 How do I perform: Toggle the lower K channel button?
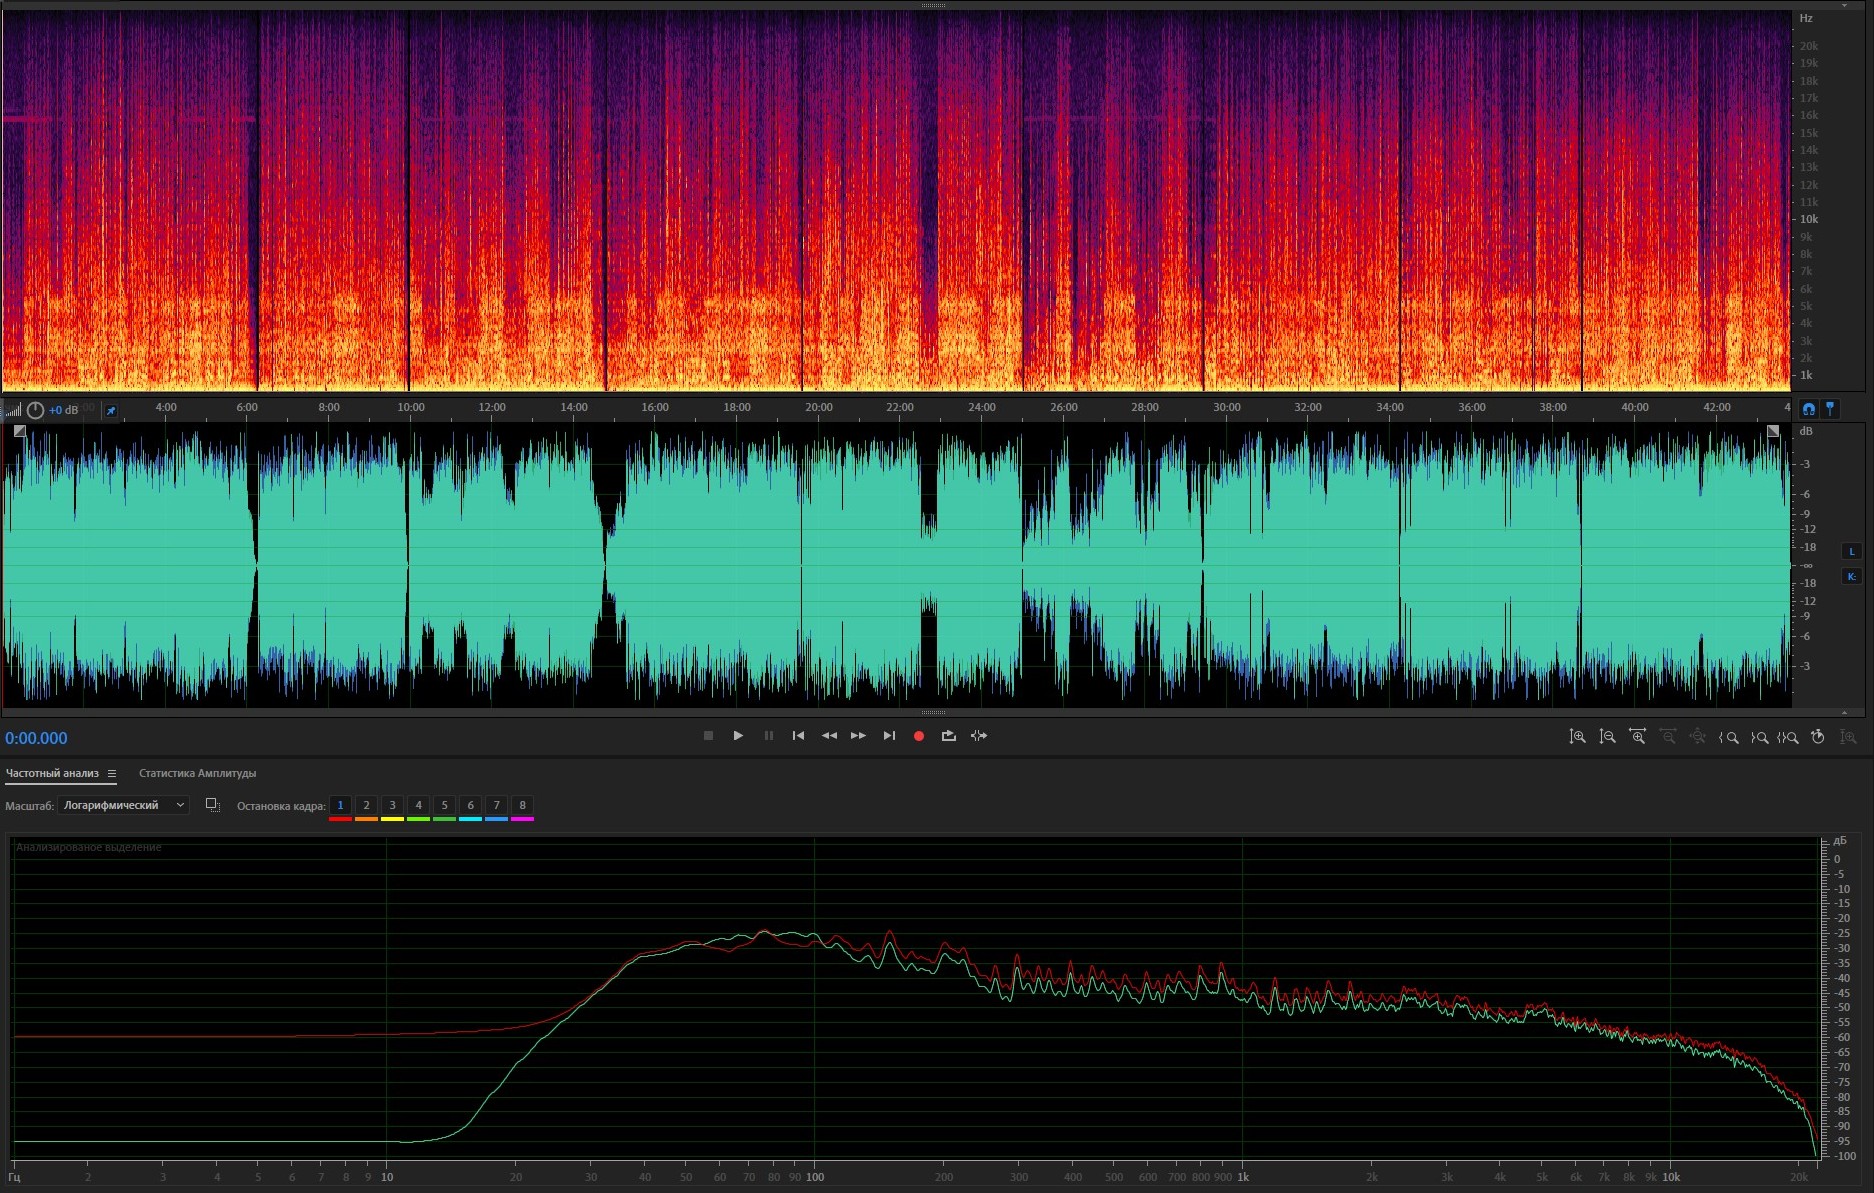click(1851, 577)
